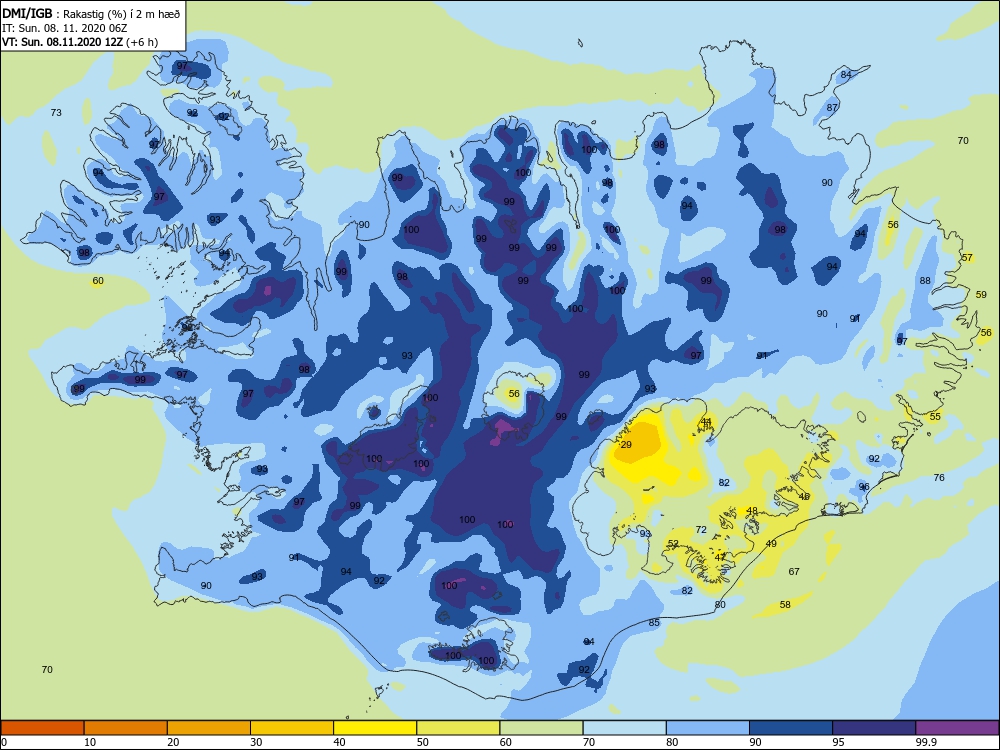
Task: Click the humidity value 55 on the map
Action: click(935, 416)
